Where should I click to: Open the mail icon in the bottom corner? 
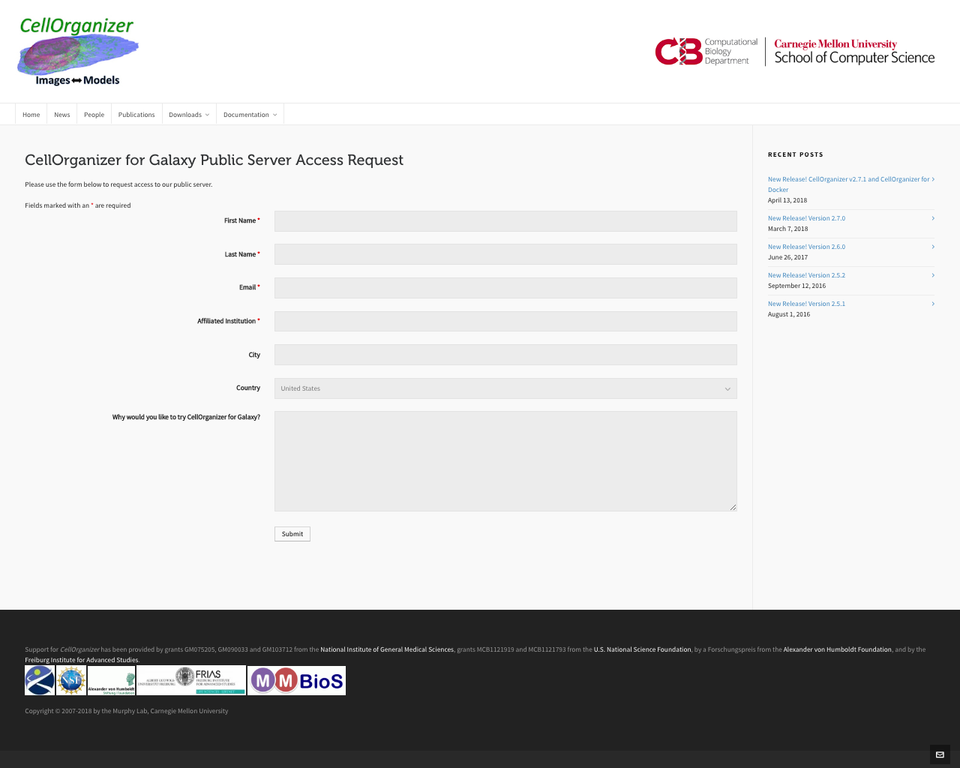(940, 755)
